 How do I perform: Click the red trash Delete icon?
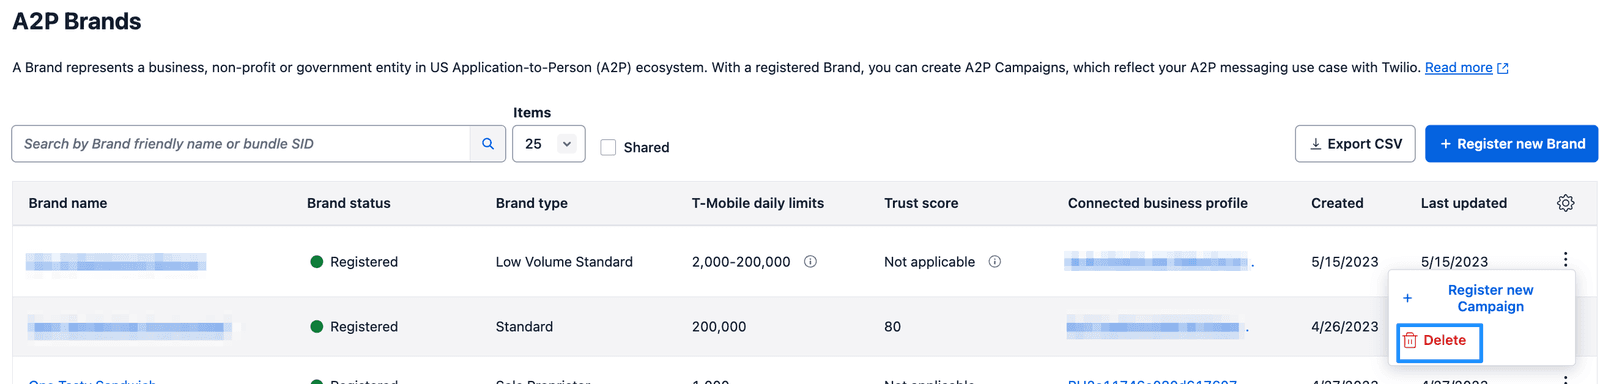coord(1410,340)
